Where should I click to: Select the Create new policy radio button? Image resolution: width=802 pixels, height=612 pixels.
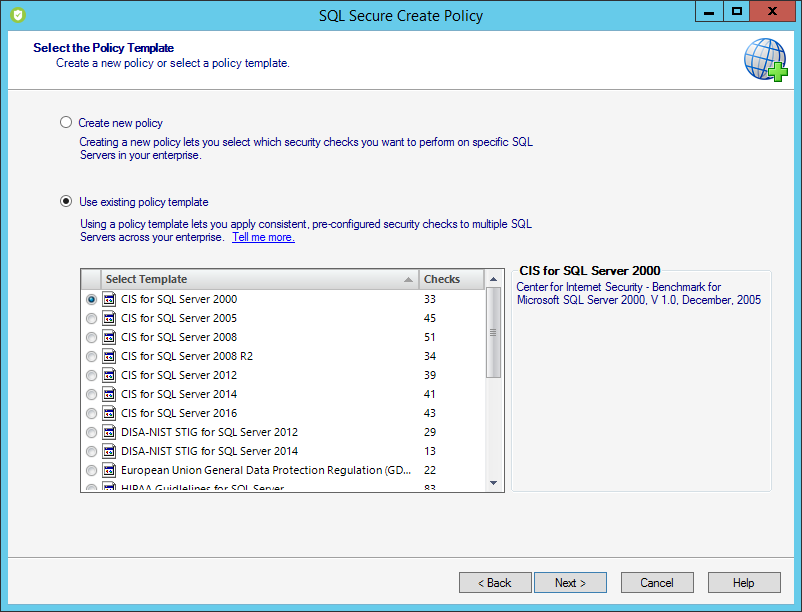pos(66,122)
